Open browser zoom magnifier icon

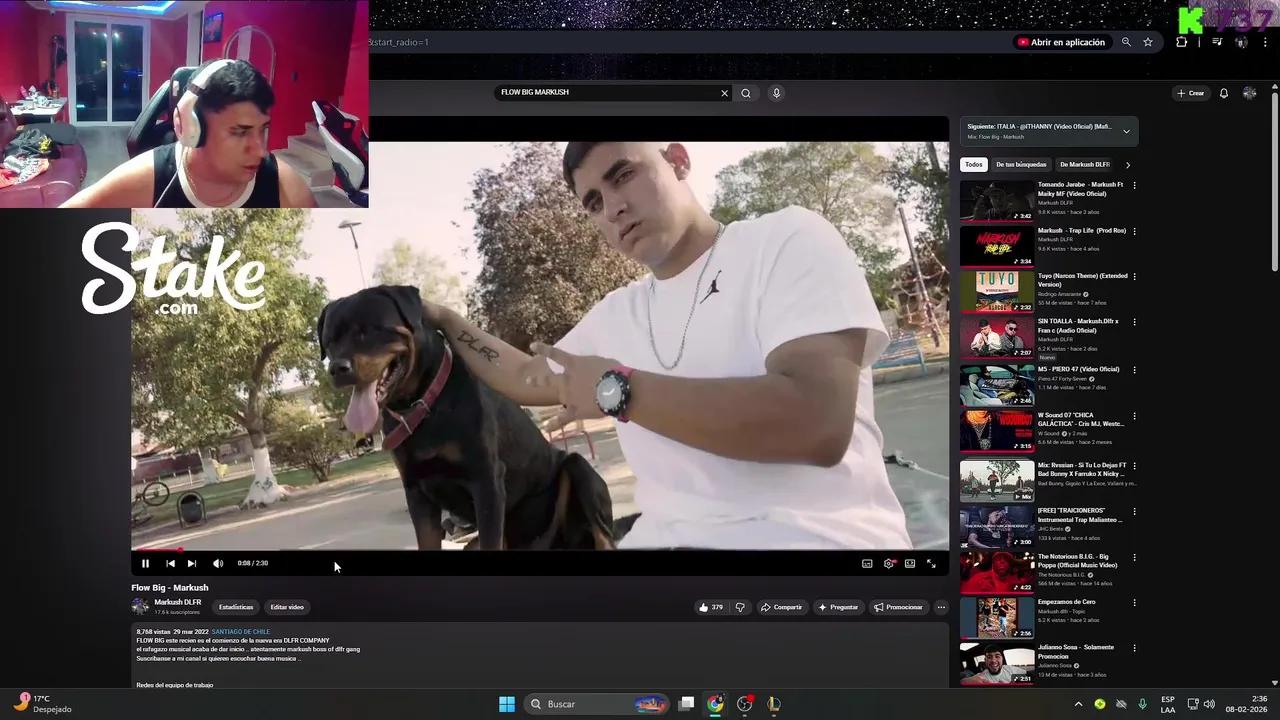[x=1126, y=42]
